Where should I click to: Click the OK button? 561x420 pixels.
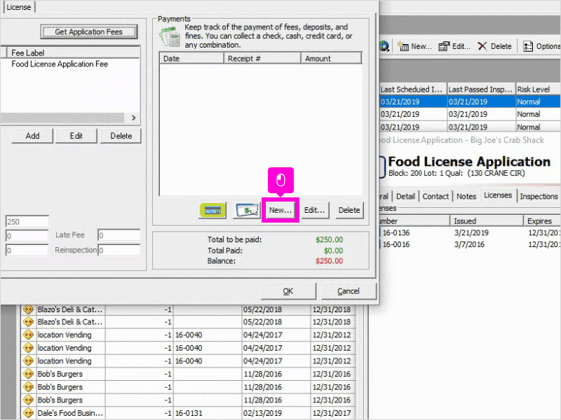[x=288, y=291]
